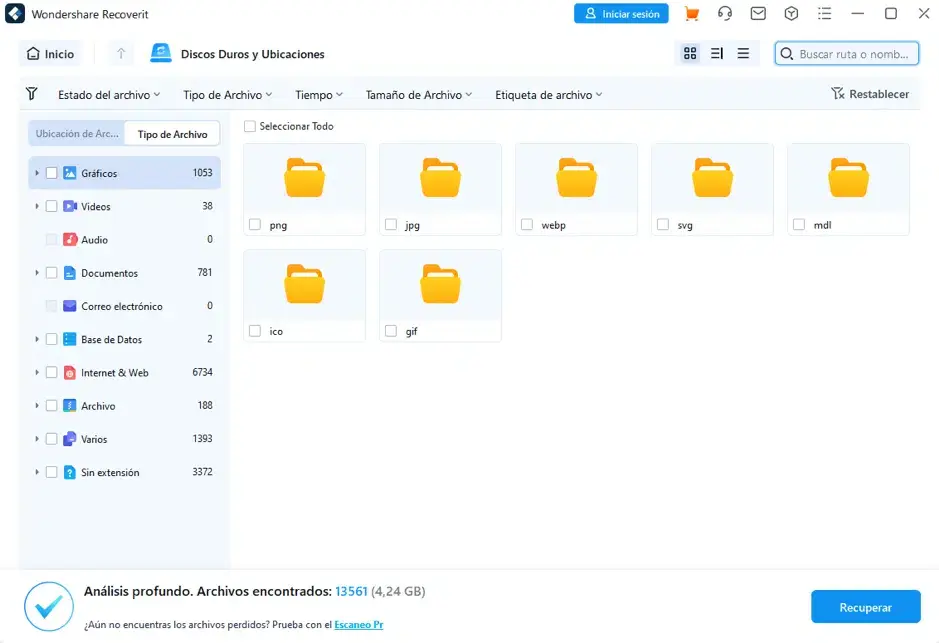939x643 pixels.
Task: Expand the Gráficos tree arrow
Action: [x=37, y=173]
